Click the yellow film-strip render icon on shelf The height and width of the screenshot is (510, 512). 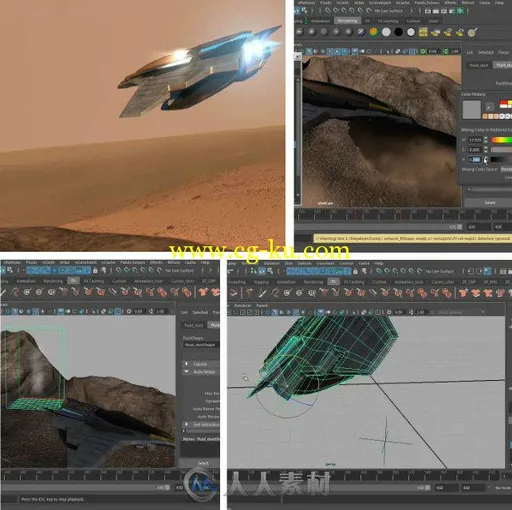click(423, 32)
